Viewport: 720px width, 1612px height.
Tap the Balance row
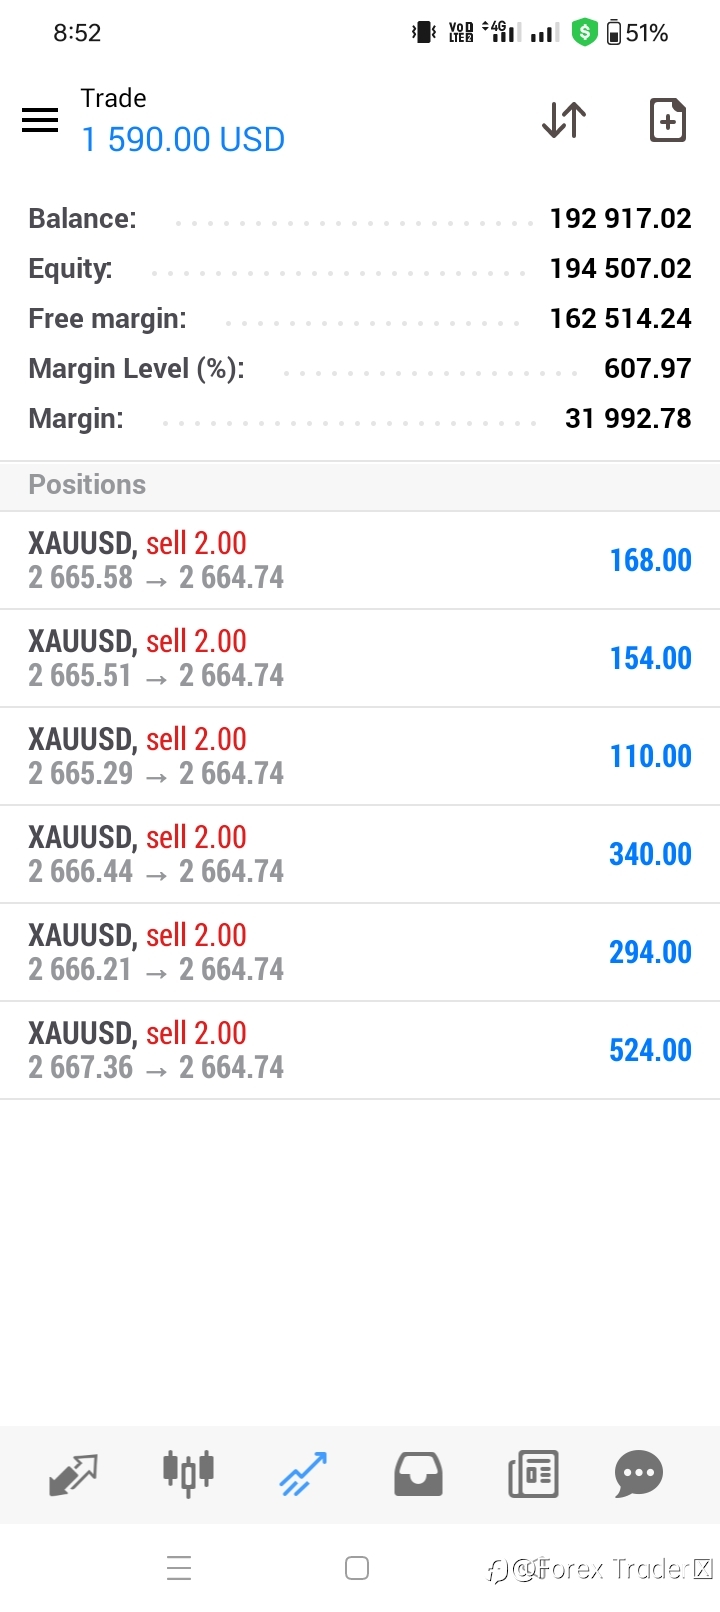point(360,218)
